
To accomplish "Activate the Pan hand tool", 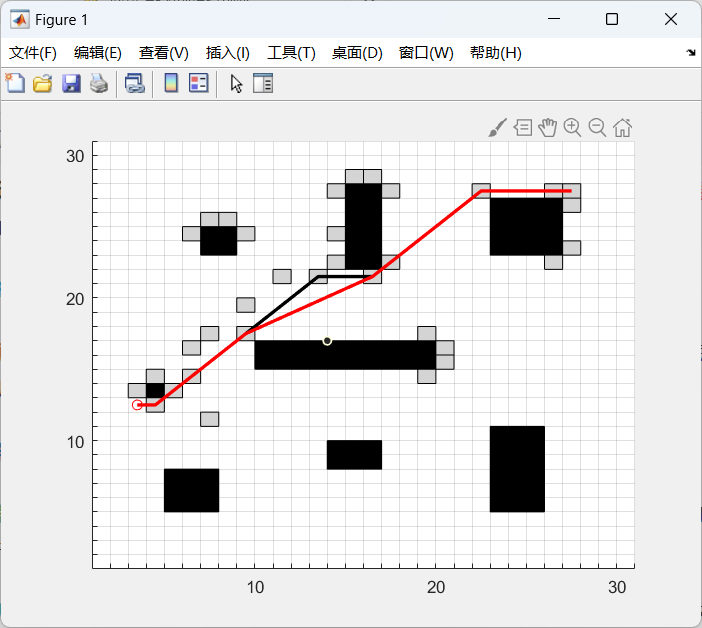I will pyautogui.click(x=548, y=128).
